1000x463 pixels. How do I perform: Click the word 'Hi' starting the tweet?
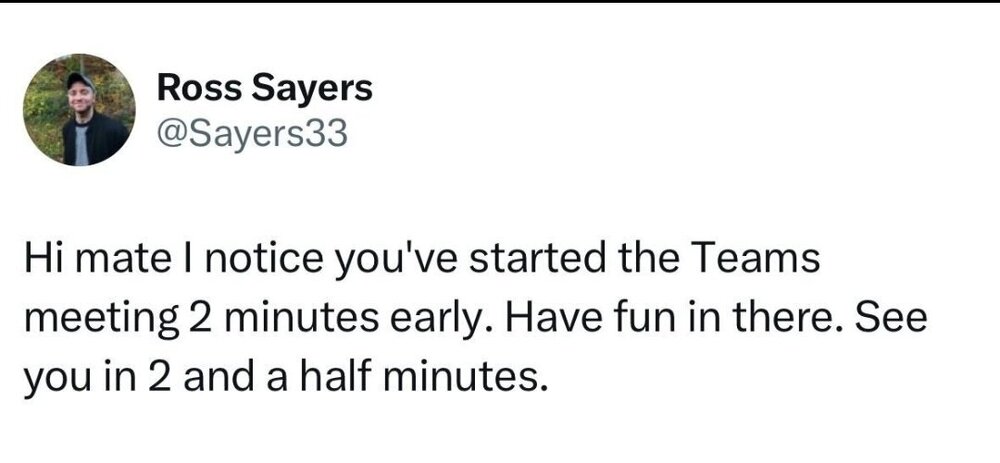(40, 259)
